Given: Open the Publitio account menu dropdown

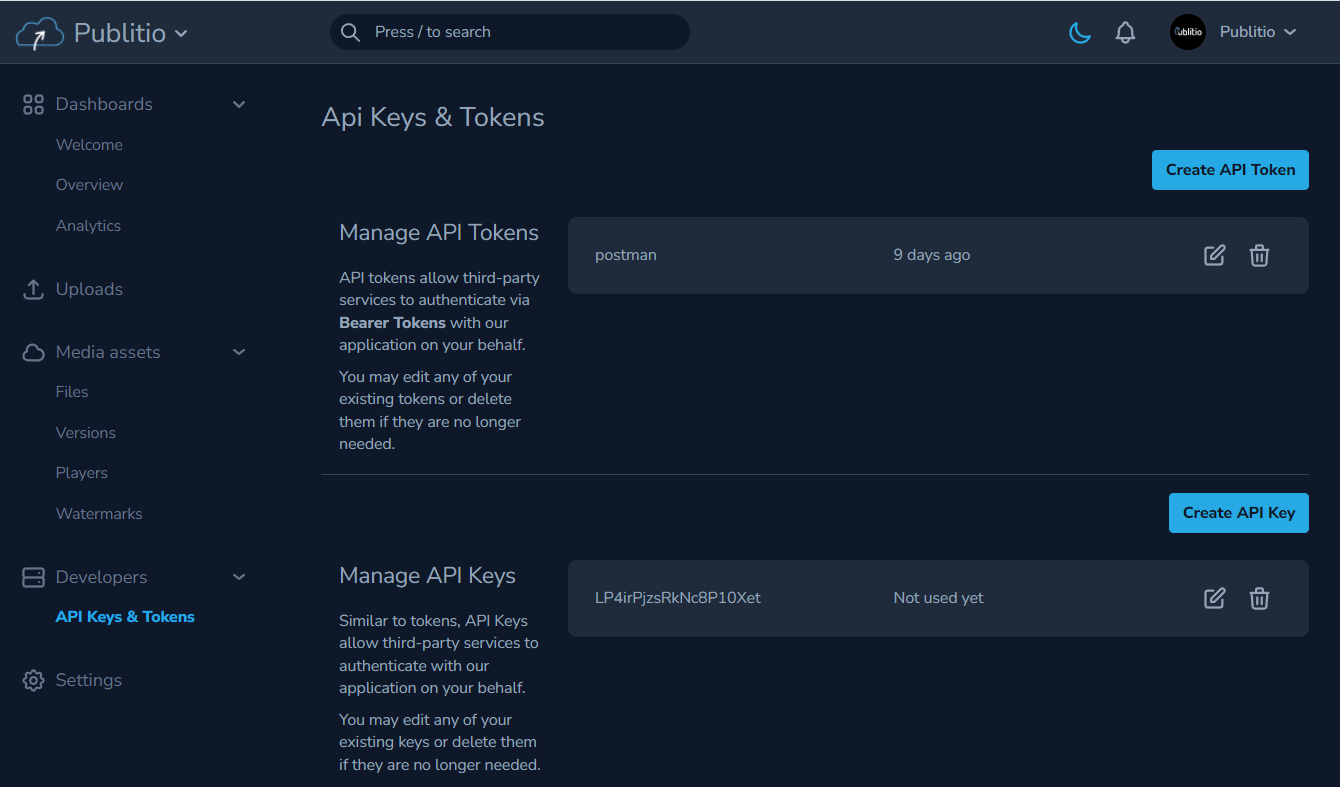Looking at the screenshot, I should pos(1258,32).
